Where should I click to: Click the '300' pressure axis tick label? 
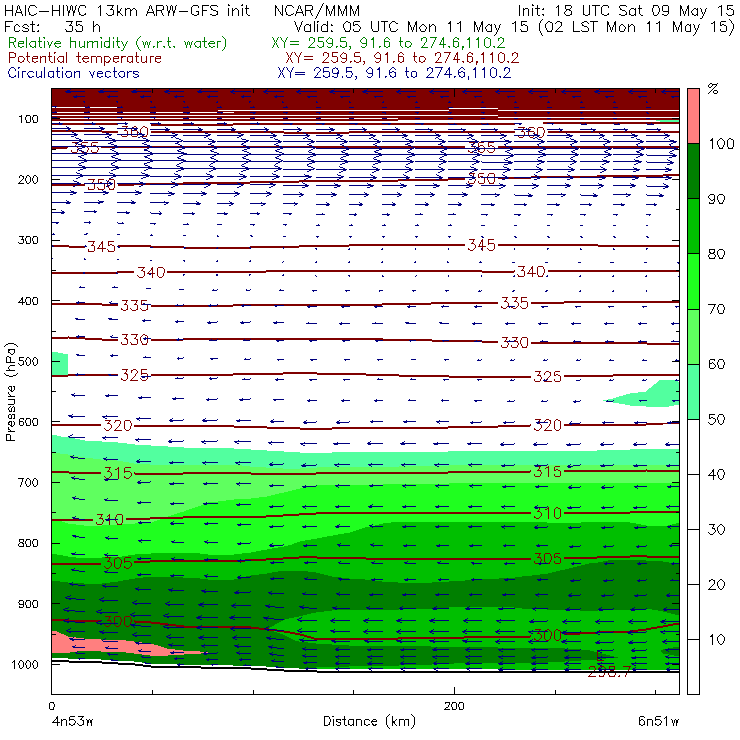pyautogui.click(x=28, y=240)
